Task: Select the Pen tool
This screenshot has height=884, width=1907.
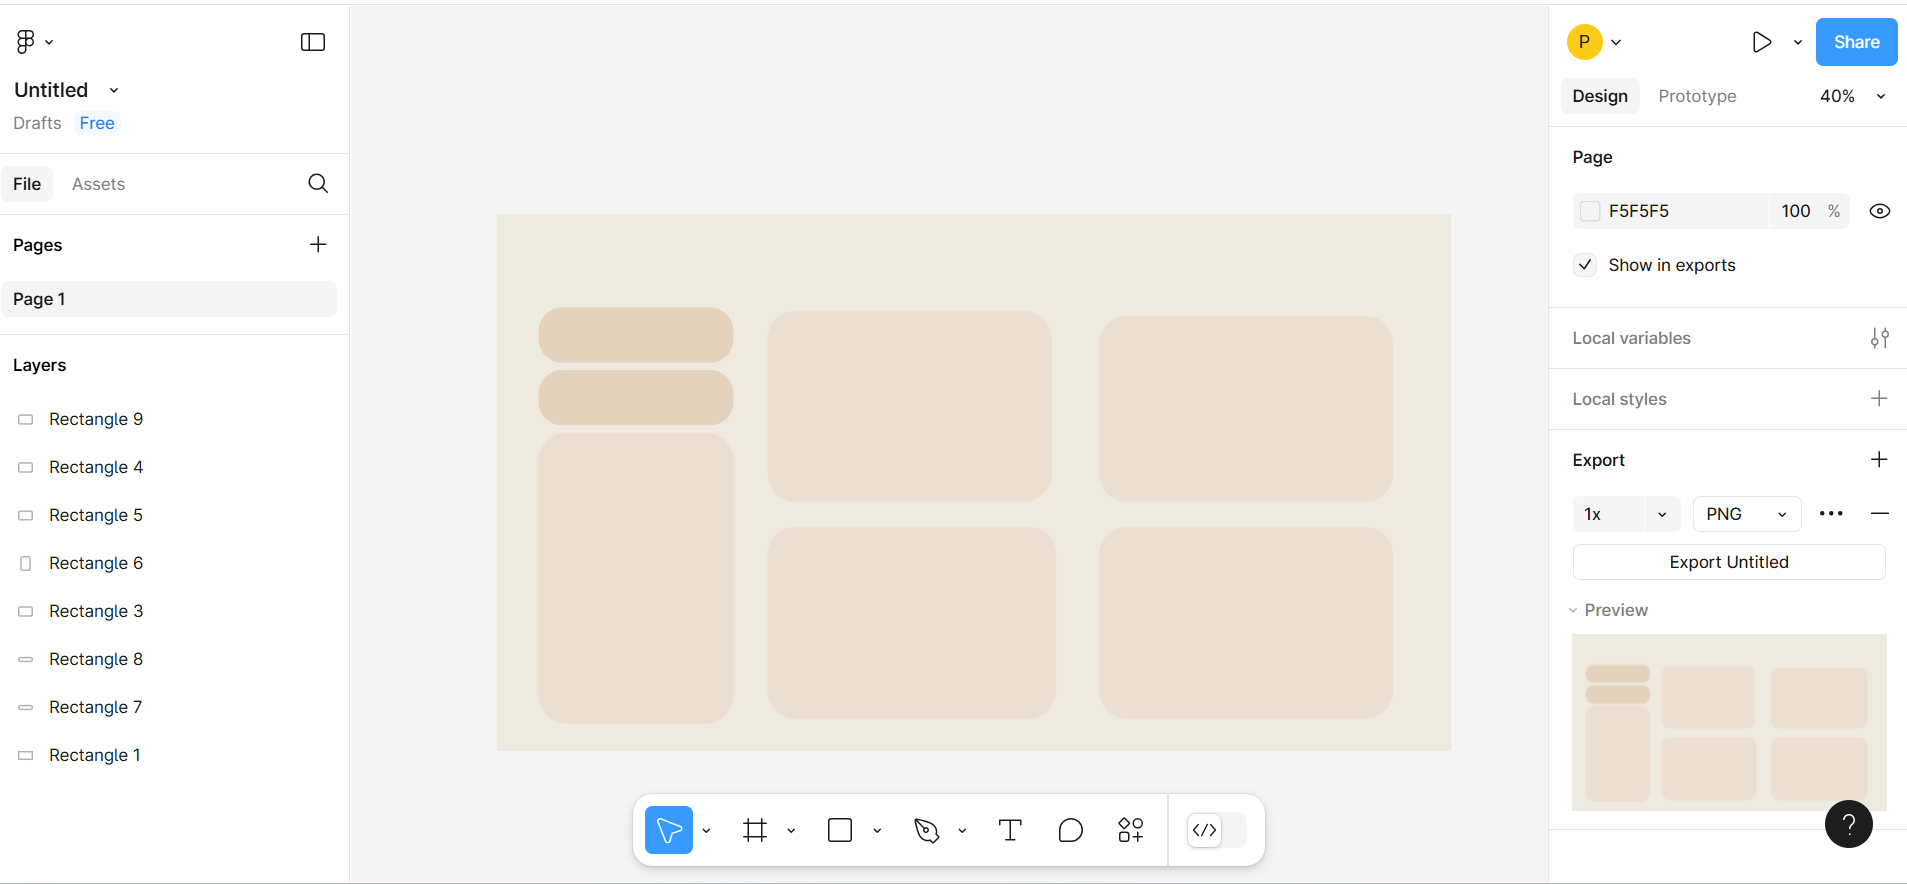Action: (x=927, y=830)
